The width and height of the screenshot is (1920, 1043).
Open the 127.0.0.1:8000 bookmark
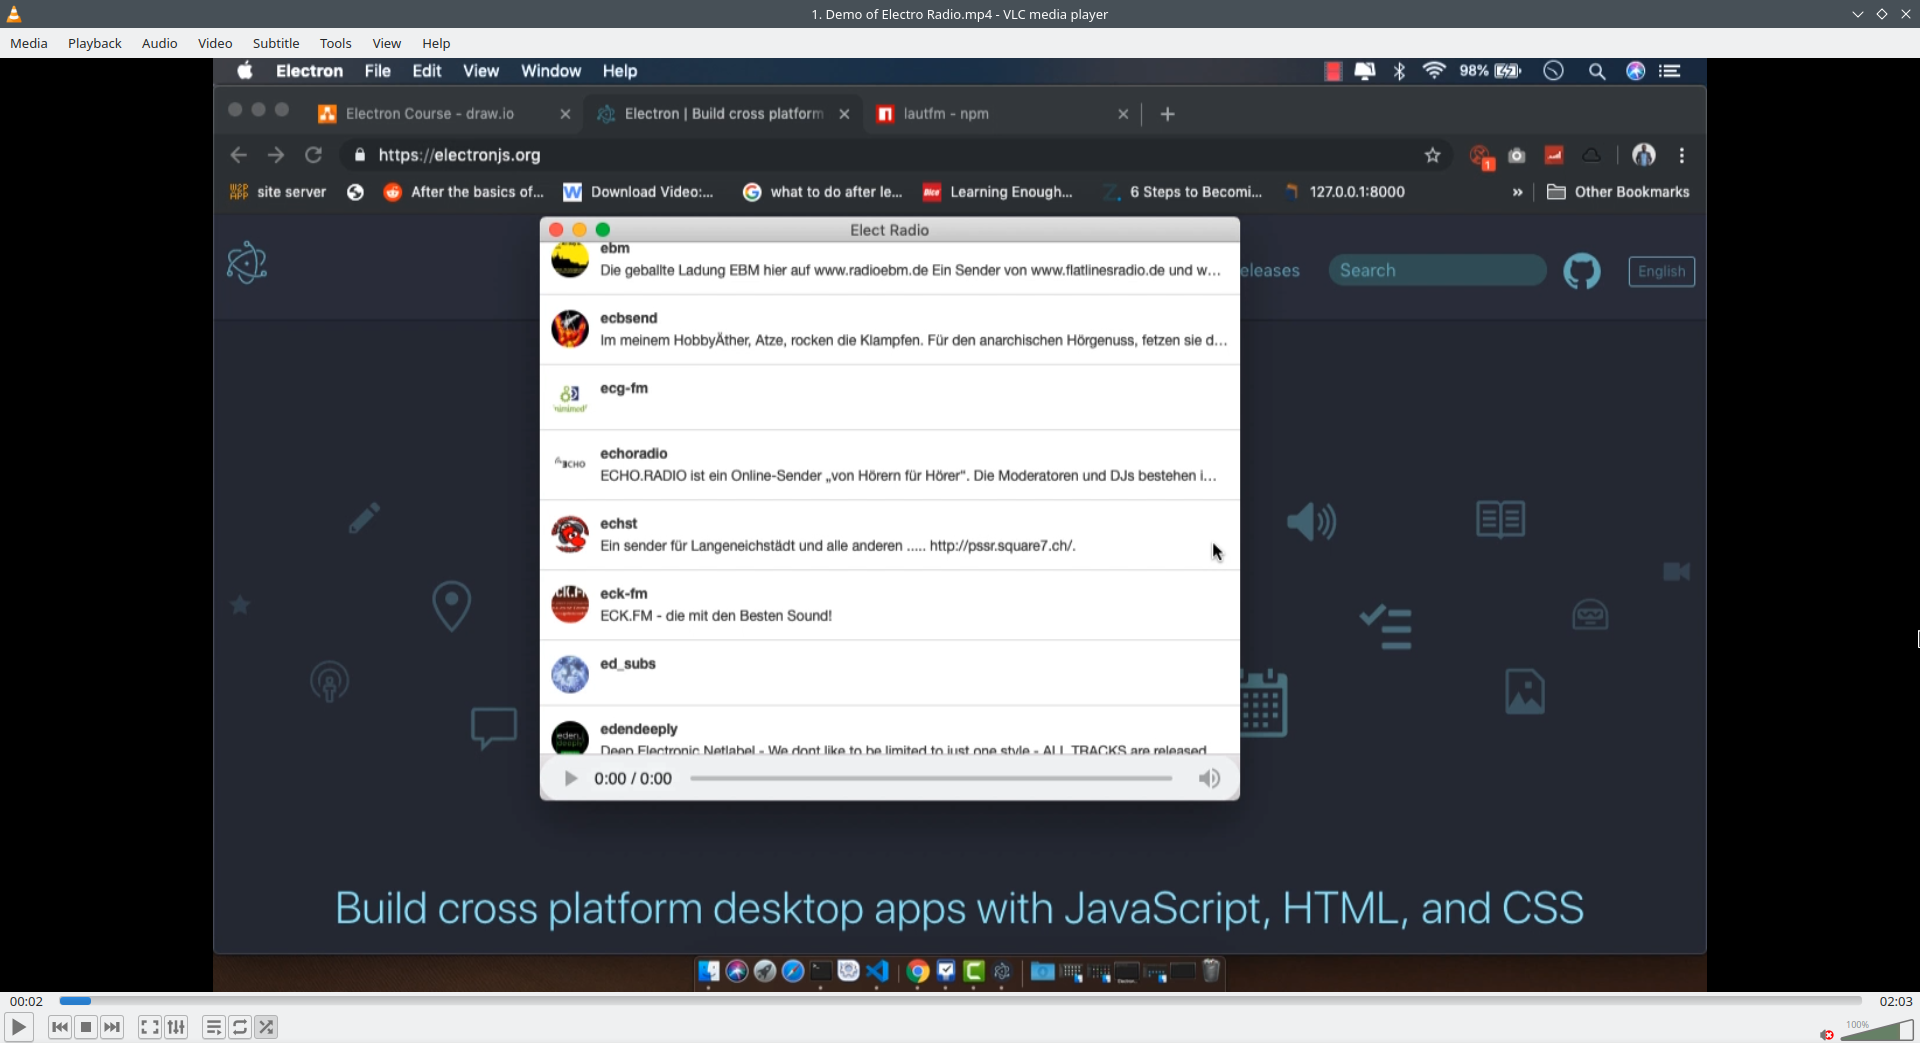point(1344,192)
